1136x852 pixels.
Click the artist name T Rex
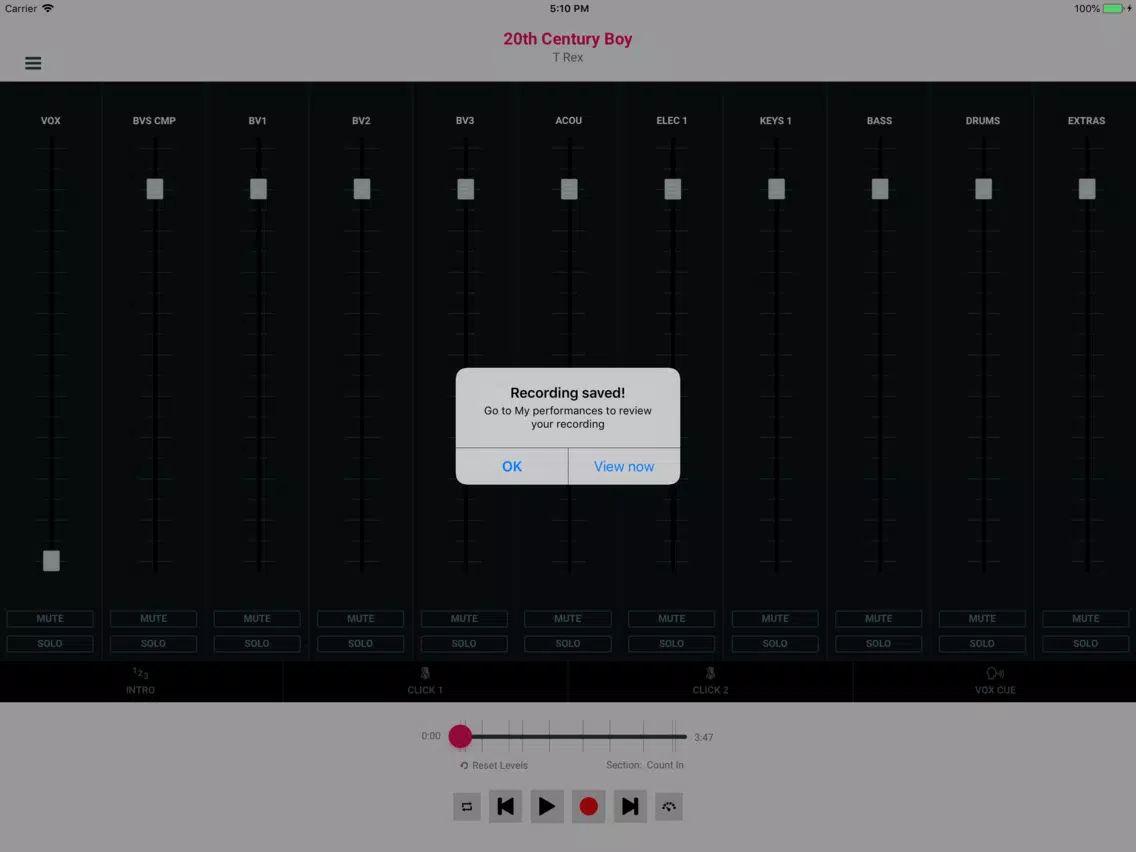pos(568,57)
